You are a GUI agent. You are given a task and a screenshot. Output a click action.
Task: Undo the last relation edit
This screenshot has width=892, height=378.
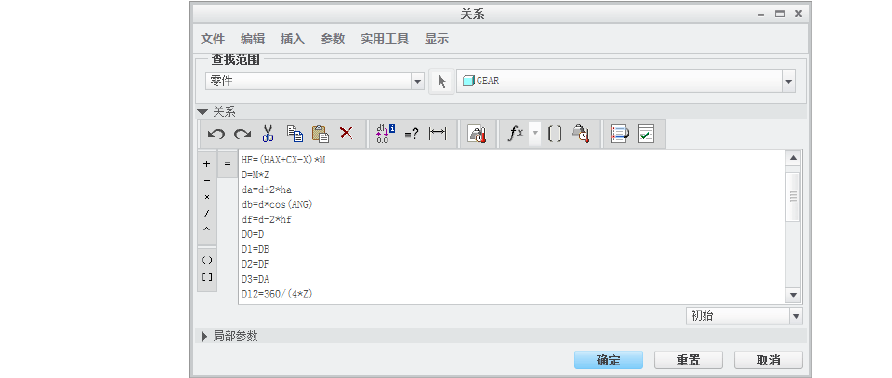click(x=216, y=134)
